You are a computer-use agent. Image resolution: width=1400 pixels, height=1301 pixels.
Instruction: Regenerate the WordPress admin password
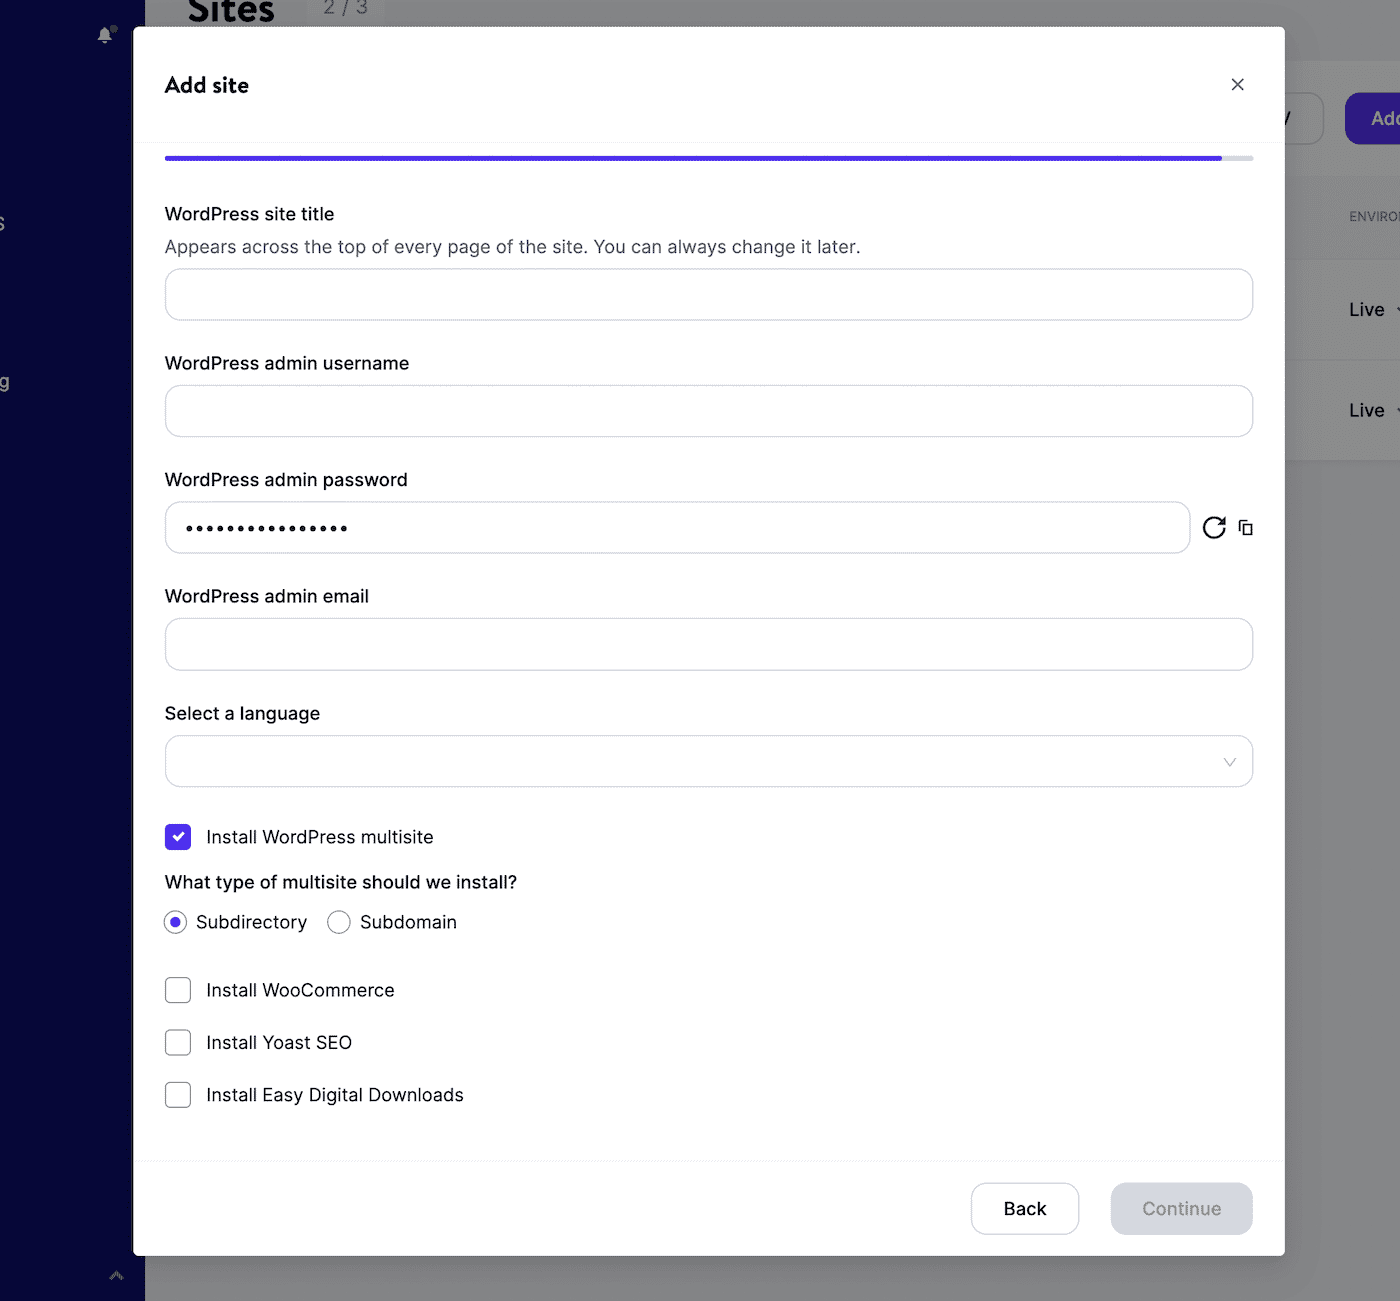[1214, 527]
